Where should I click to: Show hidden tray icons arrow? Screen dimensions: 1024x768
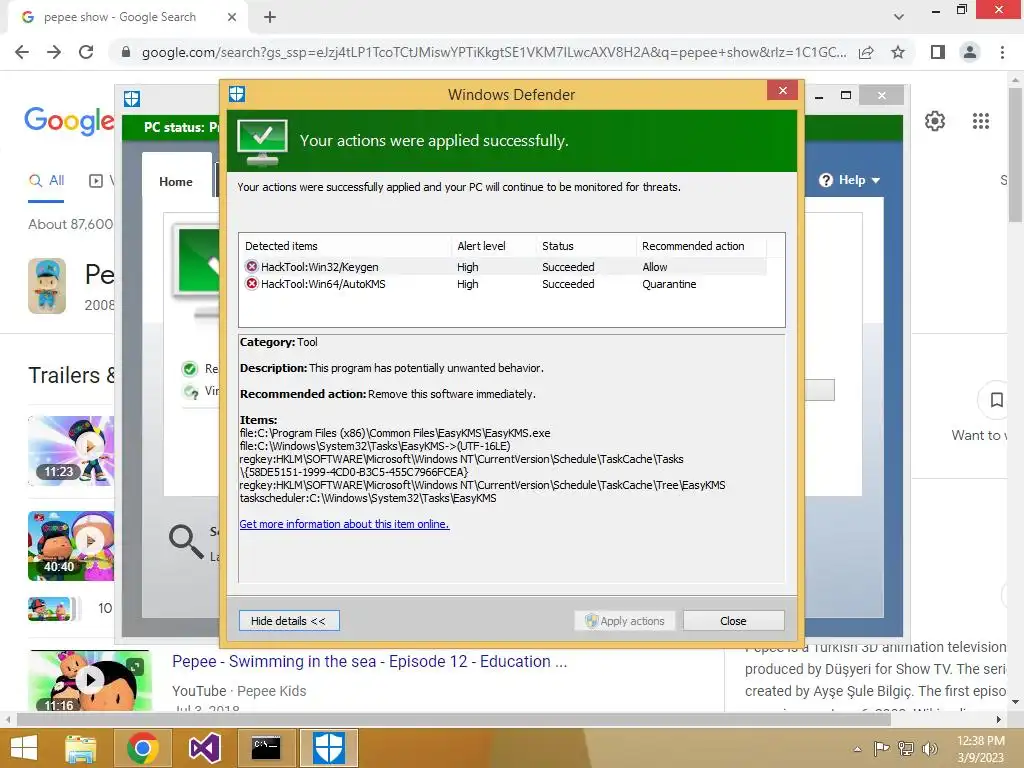tap(857, 749)
